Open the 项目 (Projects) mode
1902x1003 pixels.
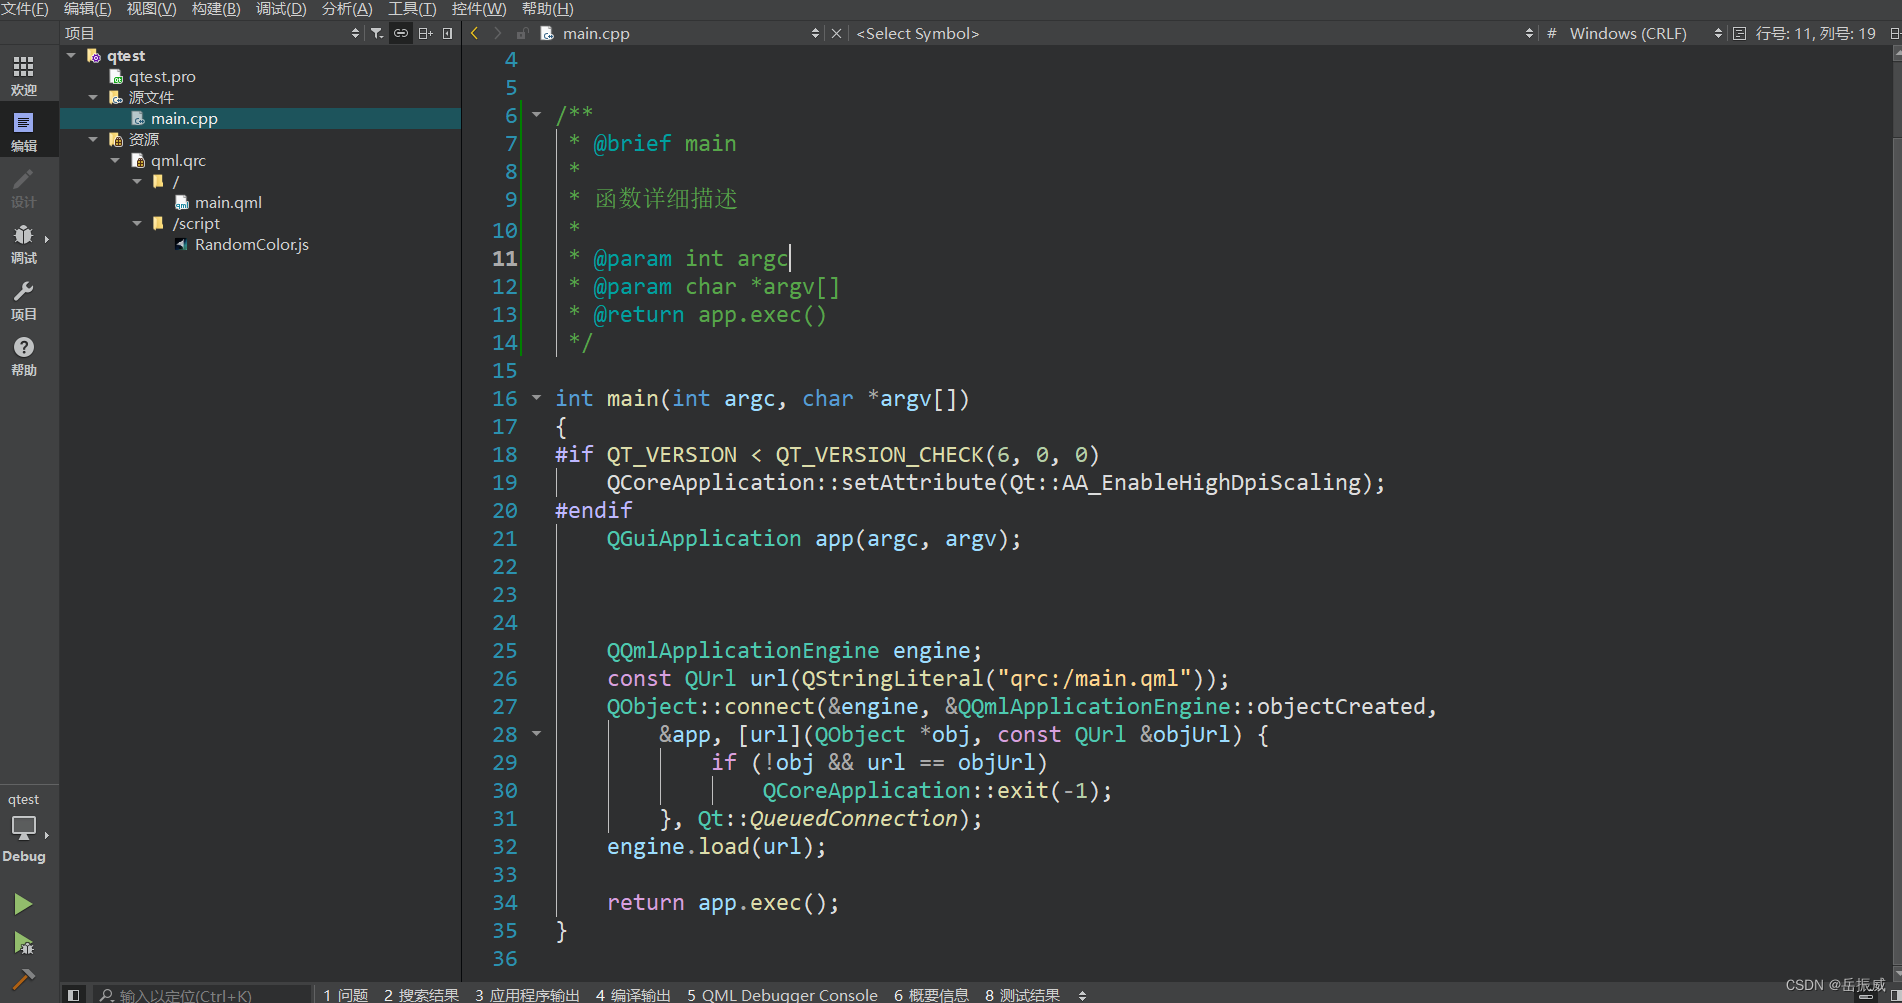coord(24,299)
